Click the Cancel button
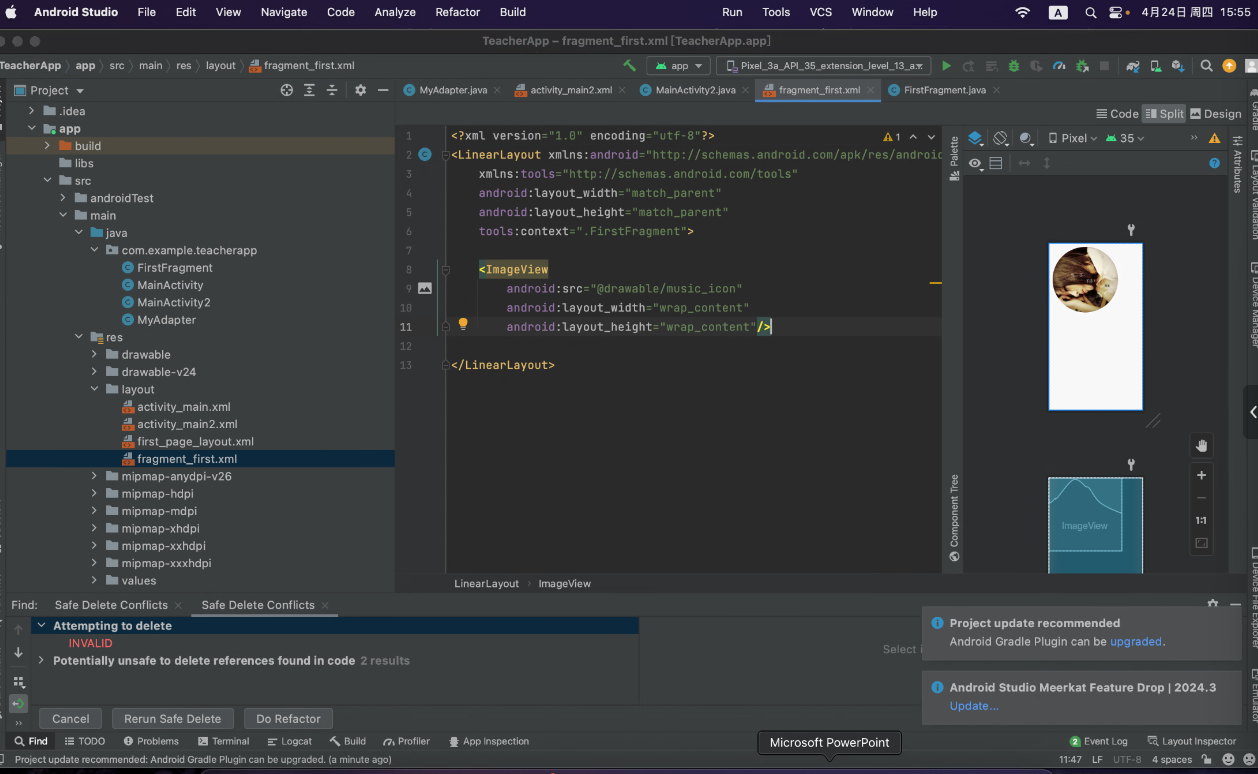The height and width of the screenshot is (774, 1258). [x=71, y=719]
